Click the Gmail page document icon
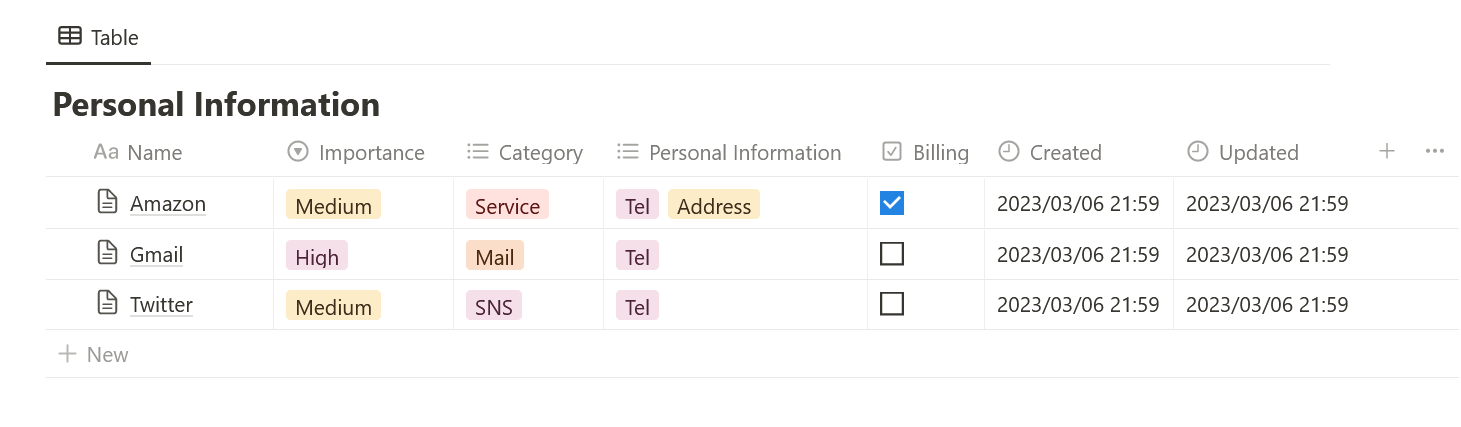The image size is (1461, 427). click(107, 253)
